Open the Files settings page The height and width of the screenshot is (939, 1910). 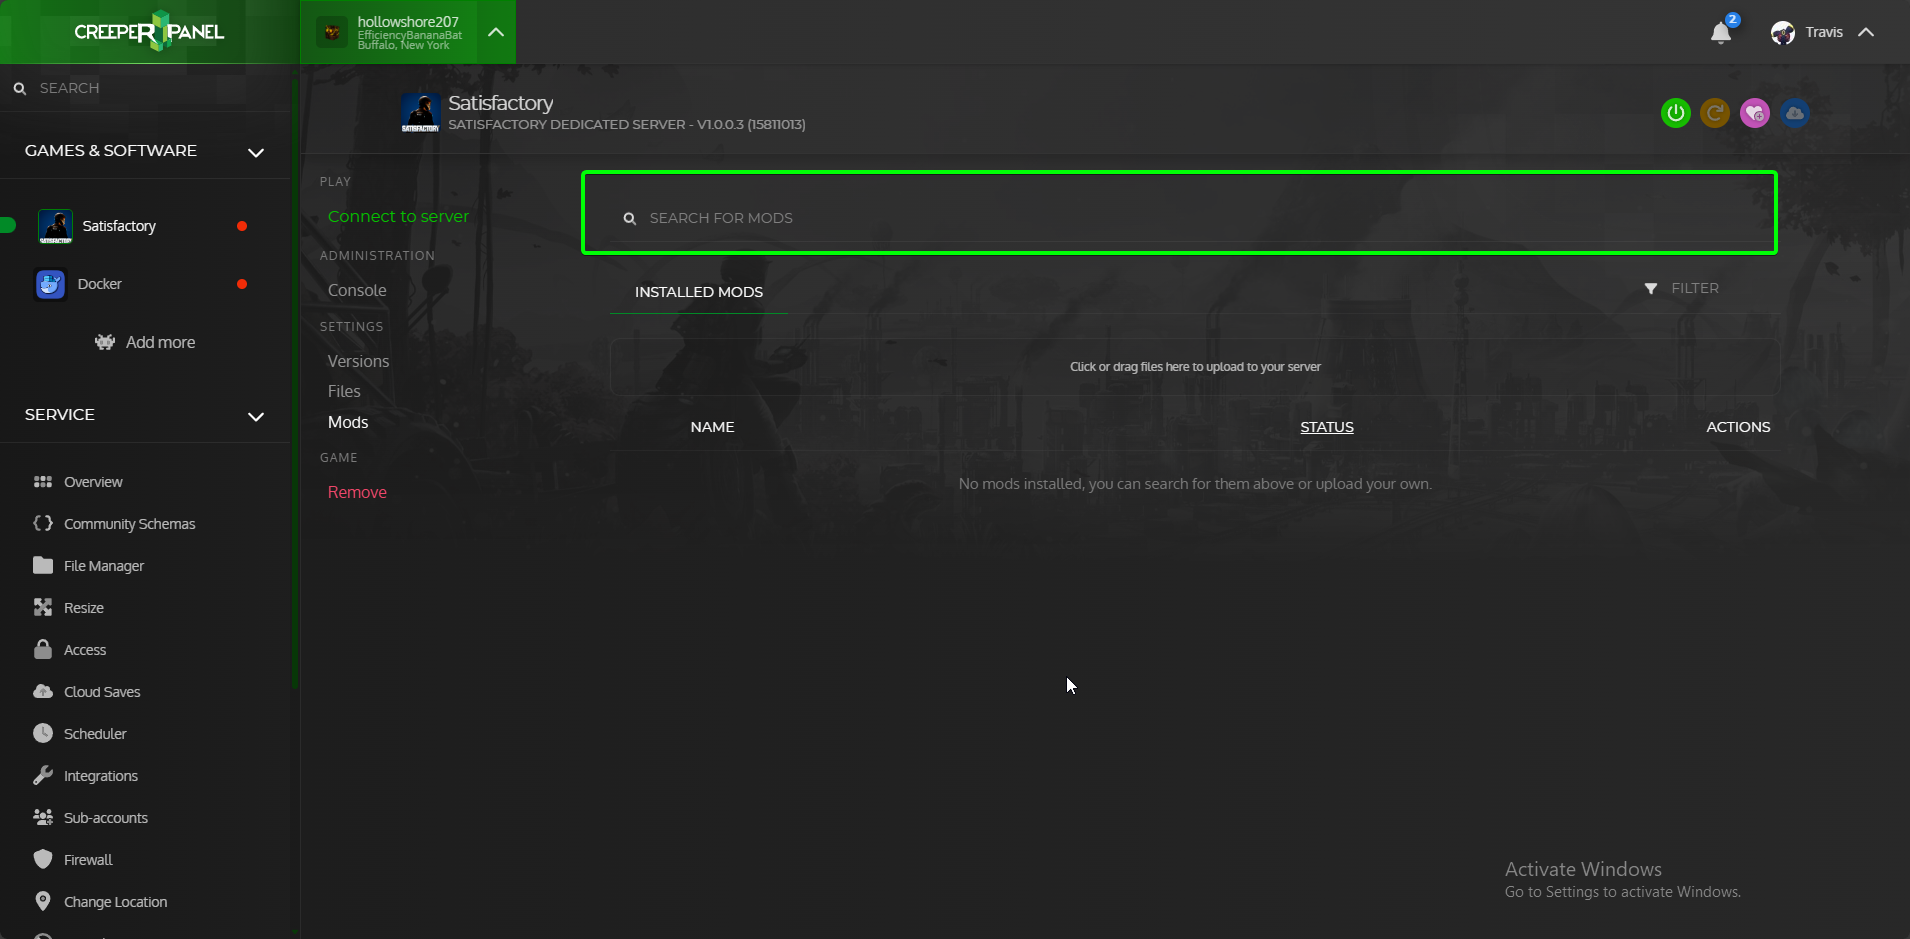point(344,391)
